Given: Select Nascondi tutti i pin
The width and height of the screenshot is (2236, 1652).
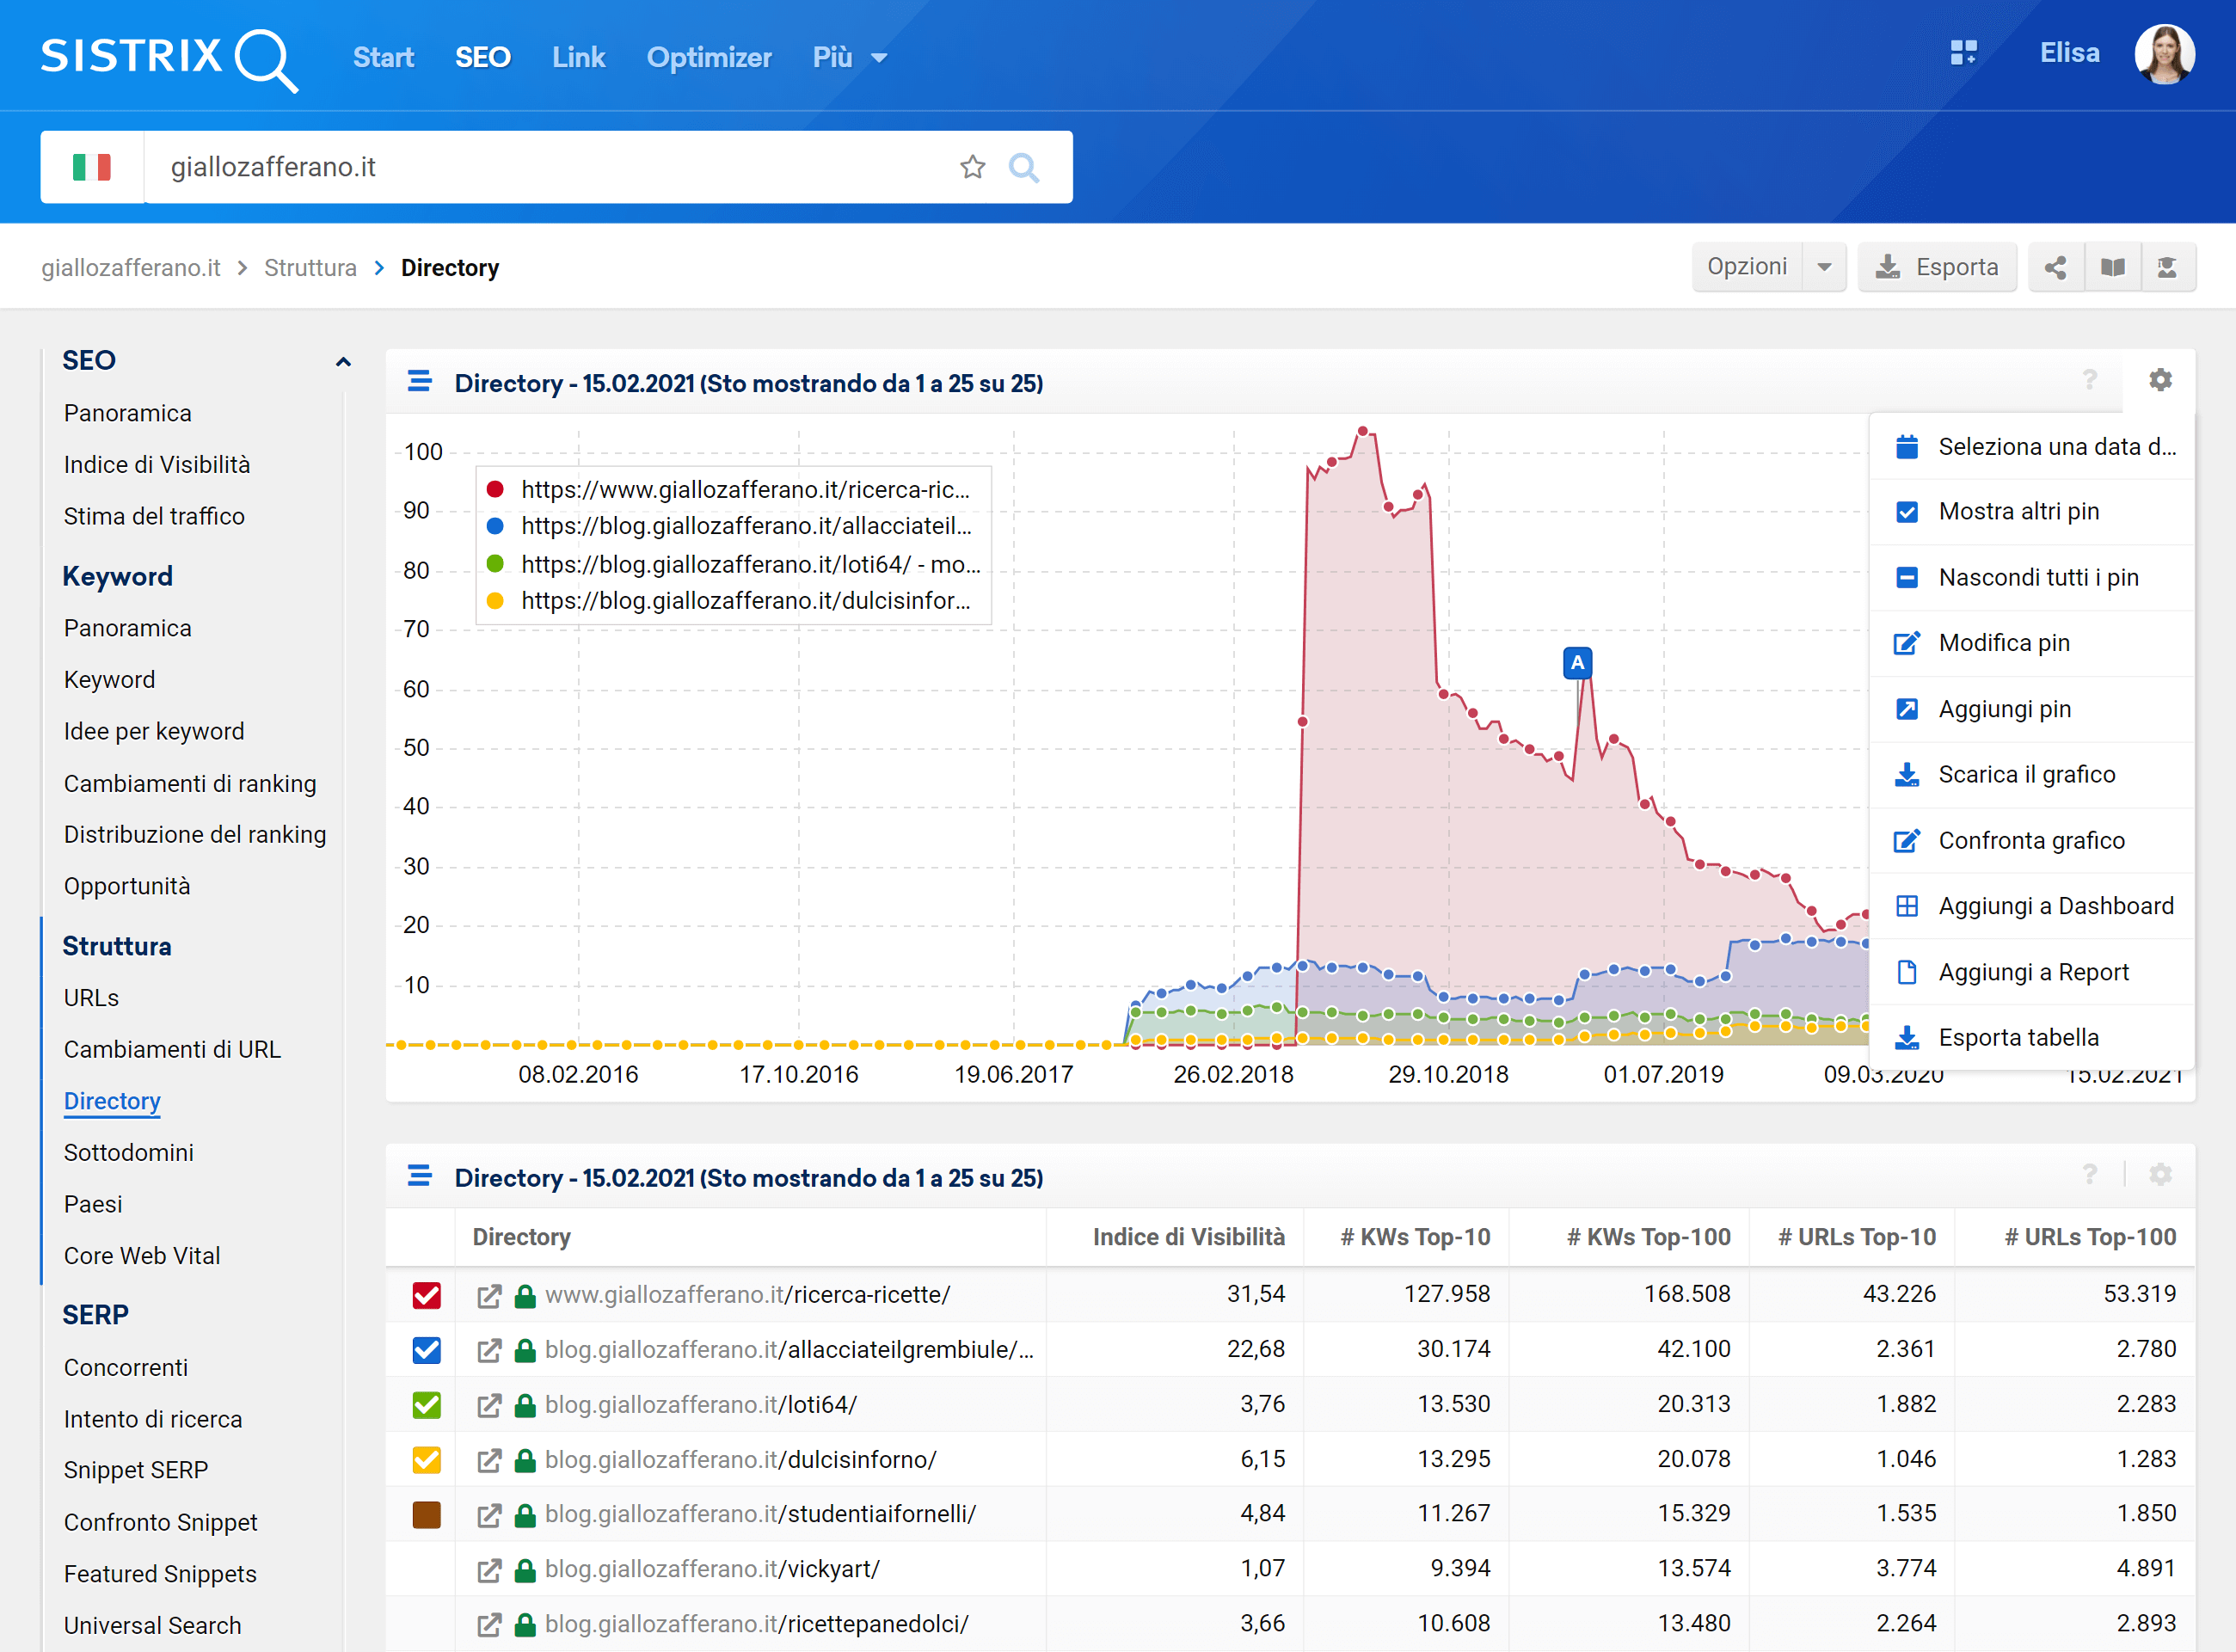Looking at the screenshot, I should pyautogui.click(x=2031, y=578).
